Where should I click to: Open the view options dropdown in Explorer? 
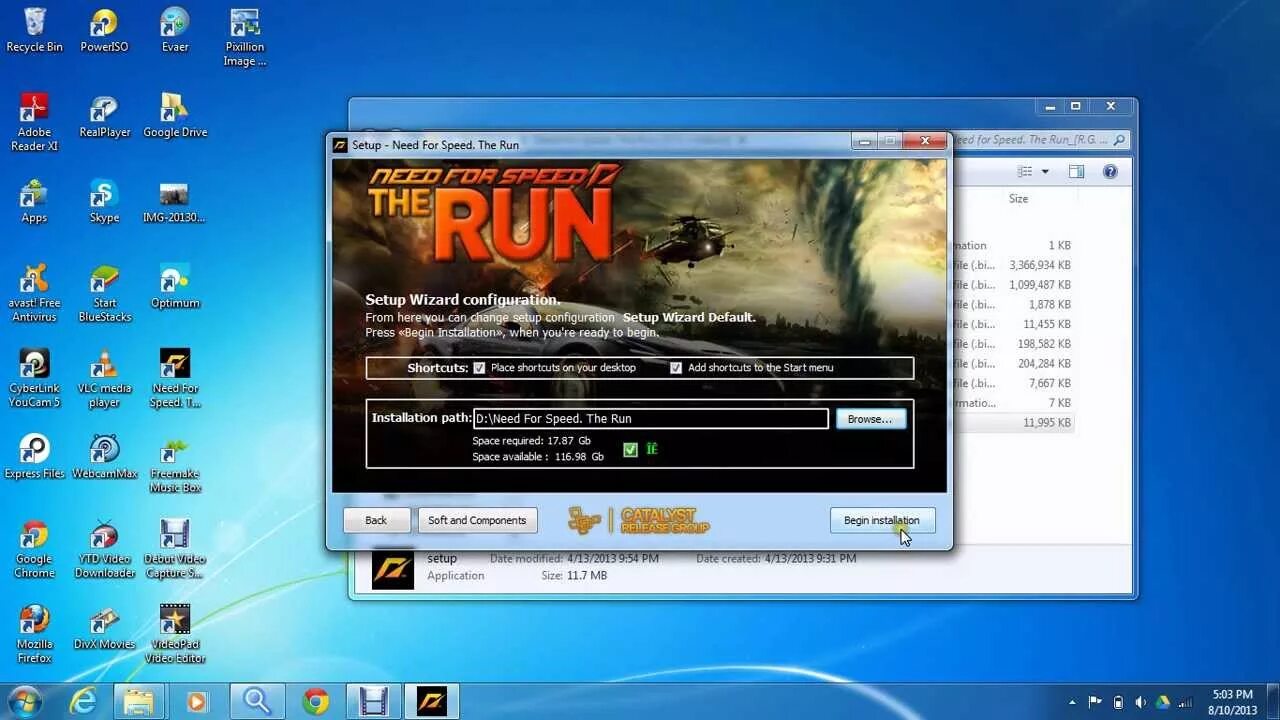(x=1045, y=172)
